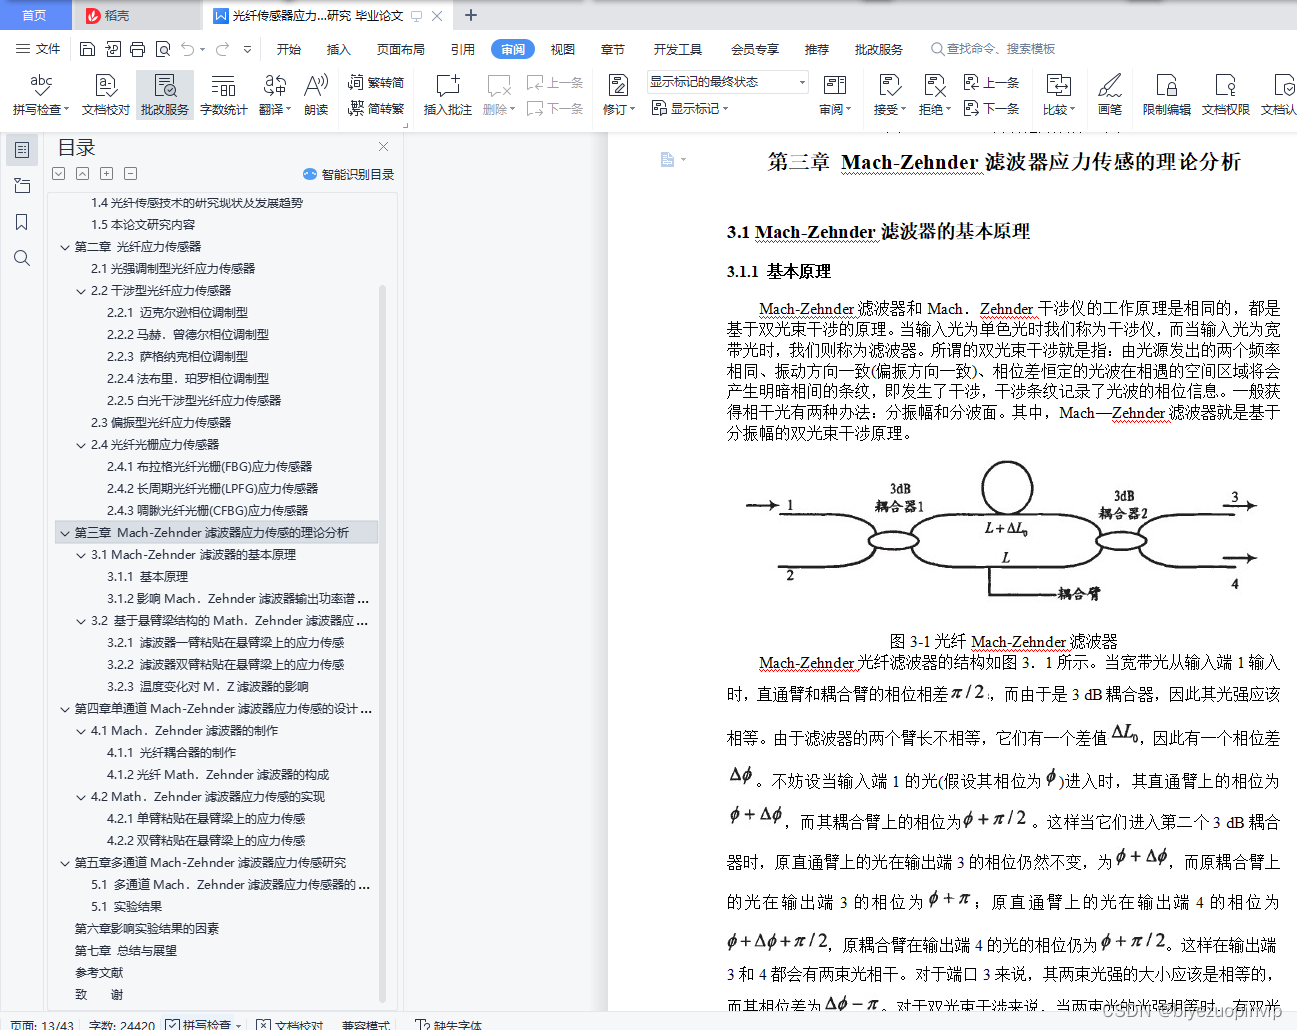This screenshot has width=1297, height=1030.
Task: Toggle 文档校对 in the status bar
Action: coord(290,1024)
